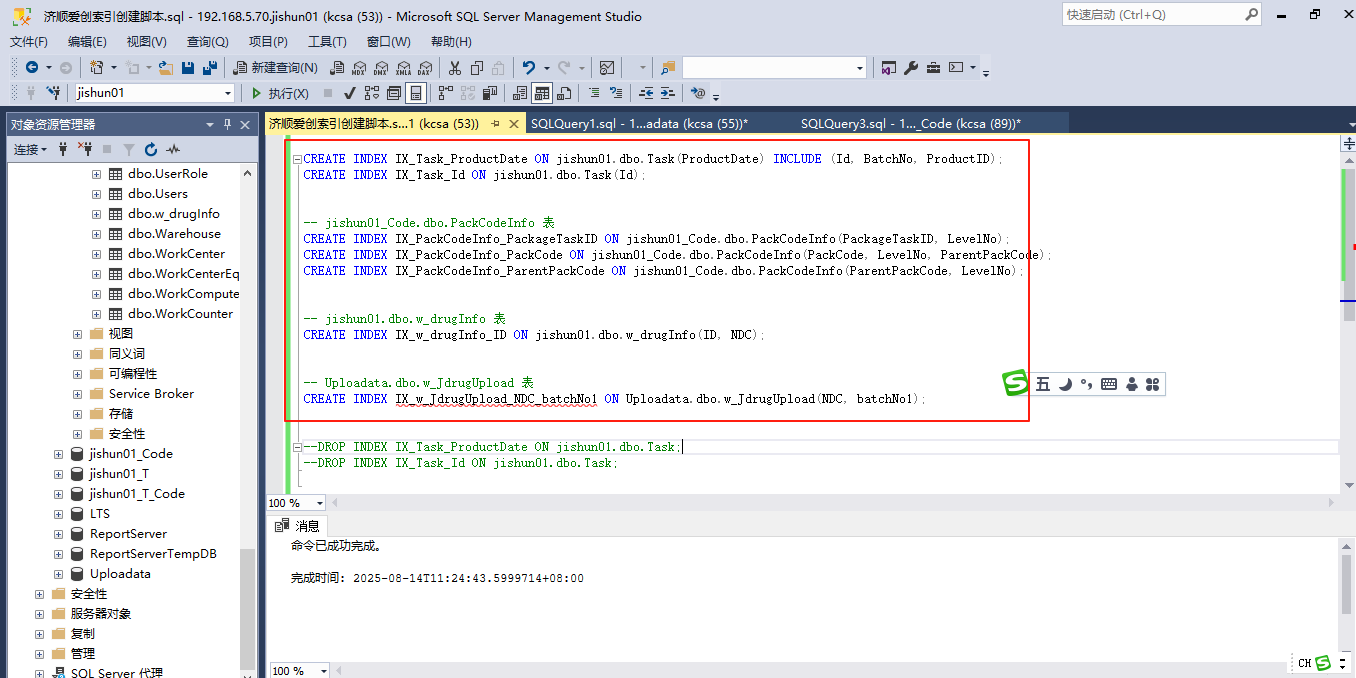The width and height of the screenshot is (1356, 678).
Task: Click the results to text icon
Action: pyautogui.click(x=519, y=93)
